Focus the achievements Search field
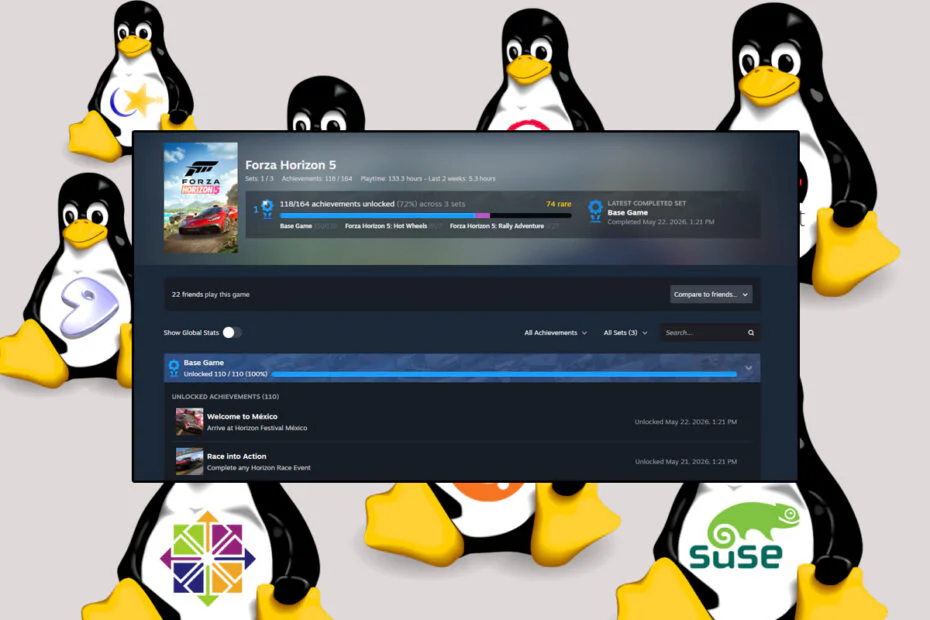The image size is (930, 620). click(x=710, y=333)
